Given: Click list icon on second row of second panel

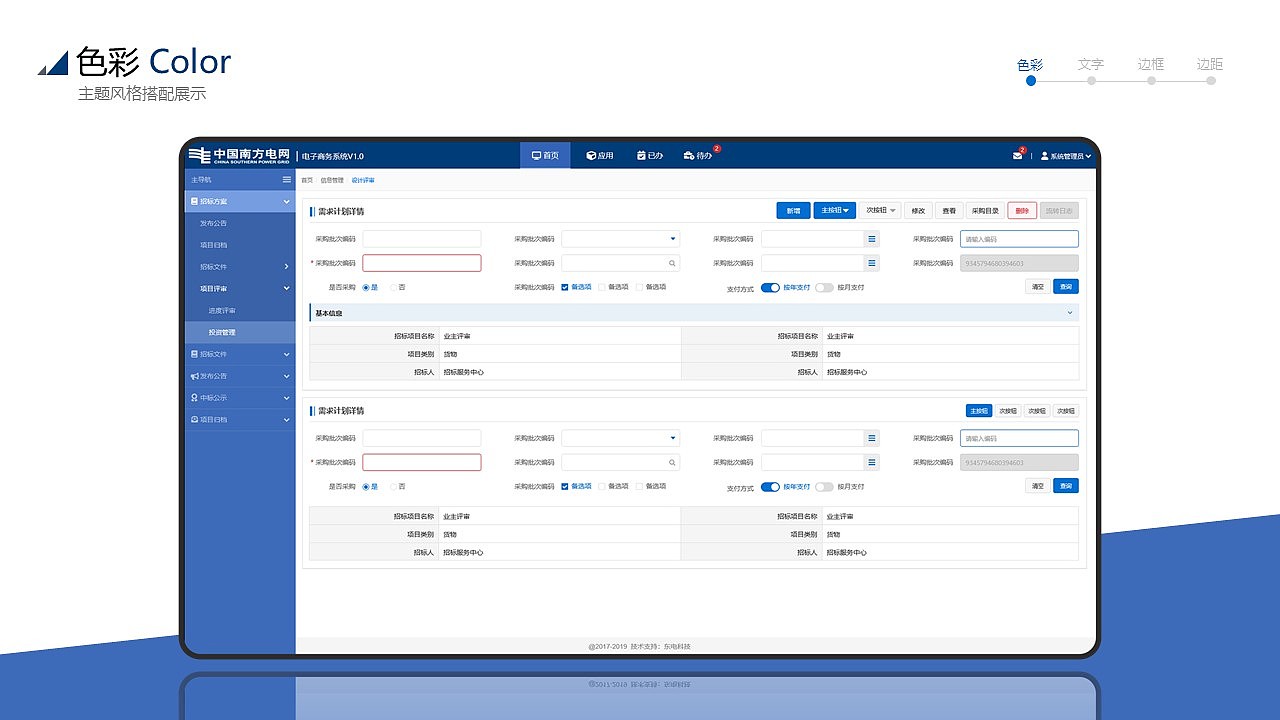Looking at the screenshot, I should click(x=872, y=462).
